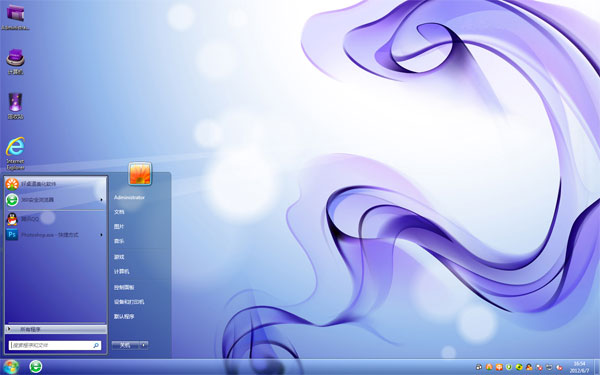Viewport: 600px width, 375px height.
Task: Click the Show desktop strip at taskbar end
Action: click(x=597, y=367)
